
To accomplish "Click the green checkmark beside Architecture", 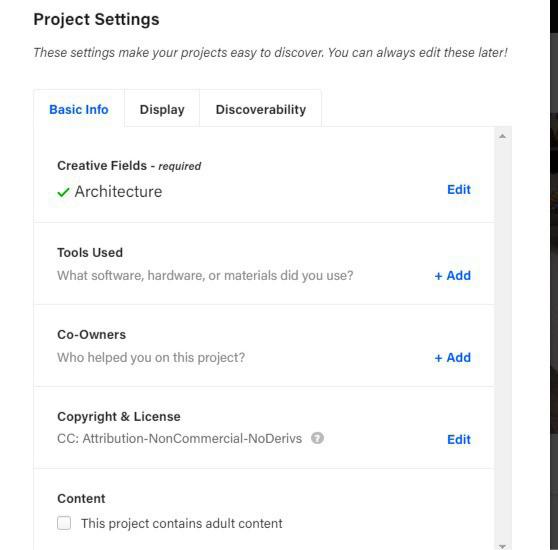I will point(63,192).
